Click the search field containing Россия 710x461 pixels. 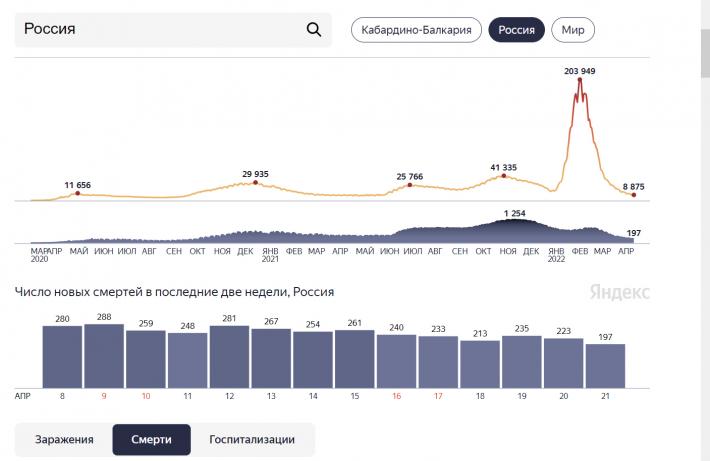160,30
